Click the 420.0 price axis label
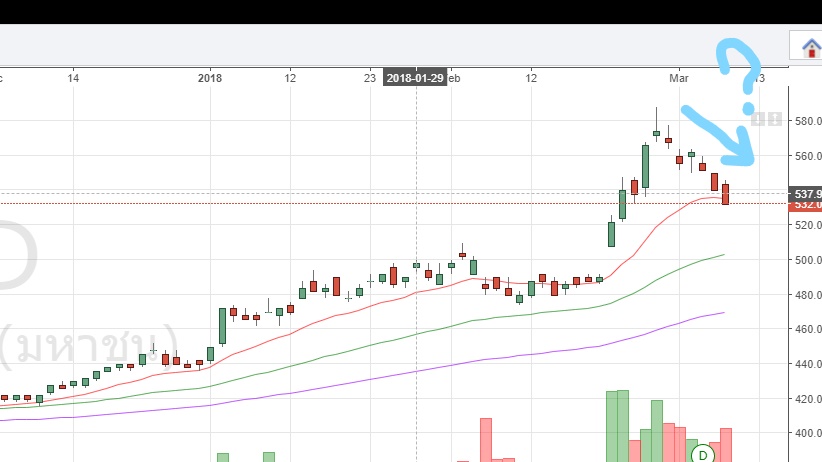This screenshot has height=462, width=822. pyautogui.click(x=807, y=399)
